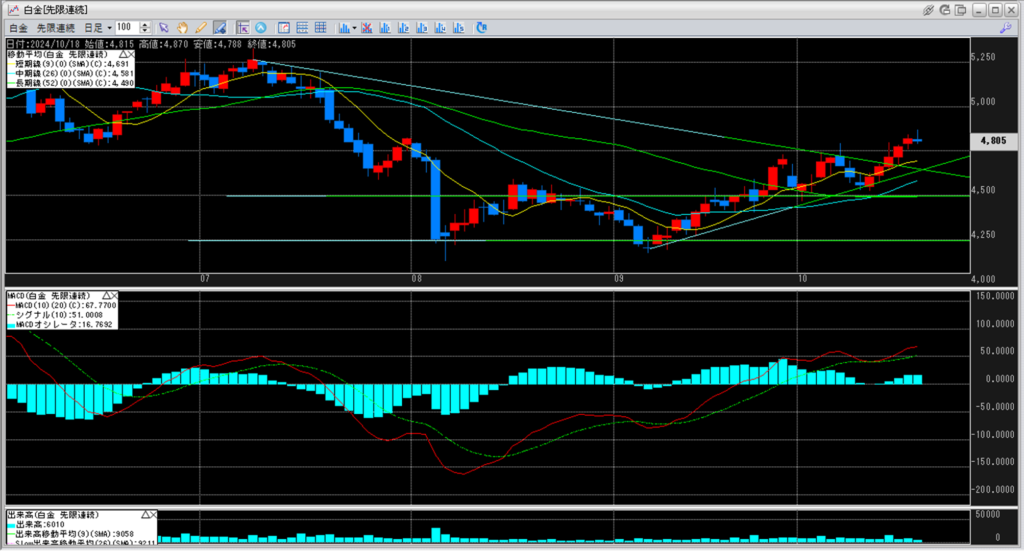Activate the hand pan tool
This screenshot has width=1024, height=551.
point(182,27)
